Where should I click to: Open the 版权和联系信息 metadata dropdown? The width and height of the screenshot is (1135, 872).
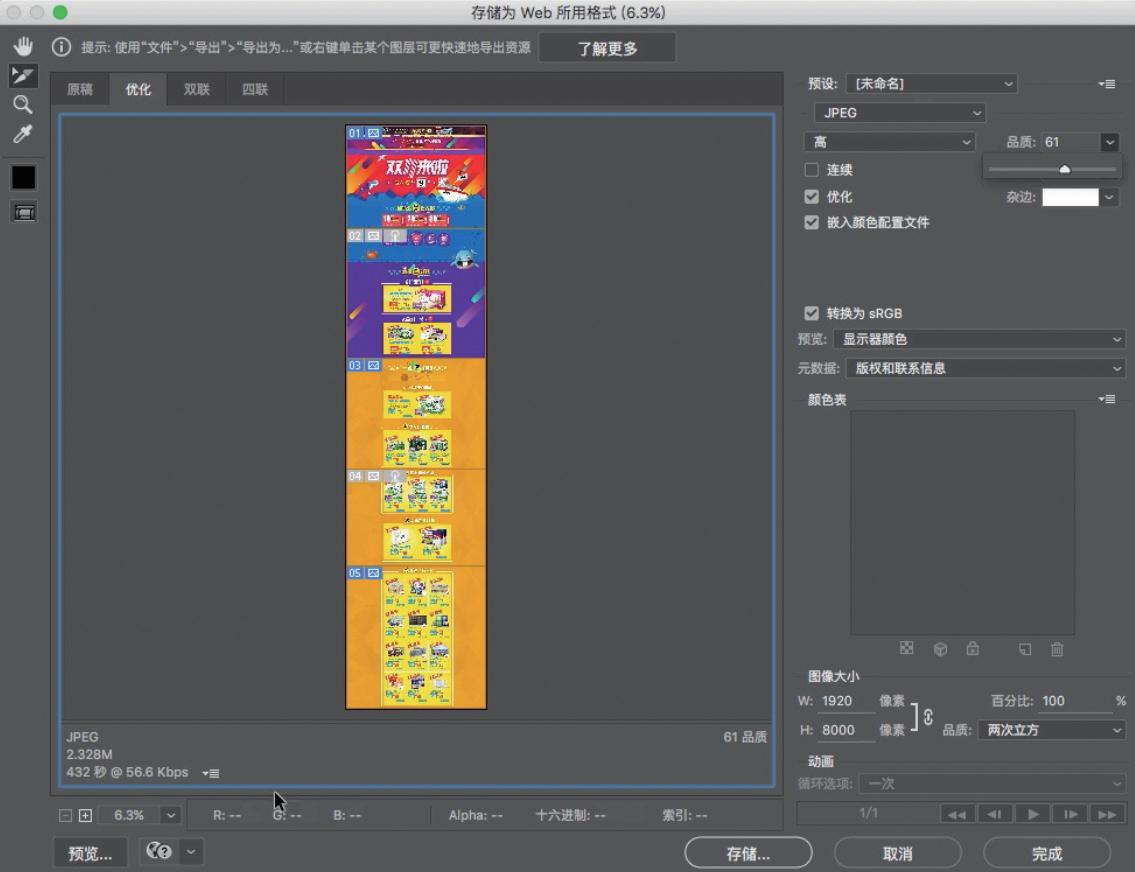pyautogui.click(x=986, y=368)
